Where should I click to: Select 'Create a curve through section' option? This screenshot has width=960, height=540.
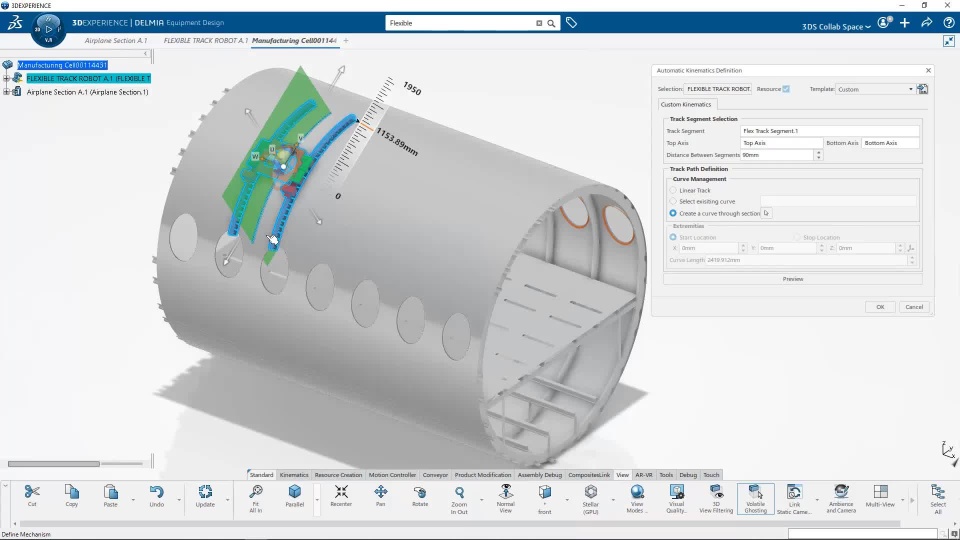673,213
